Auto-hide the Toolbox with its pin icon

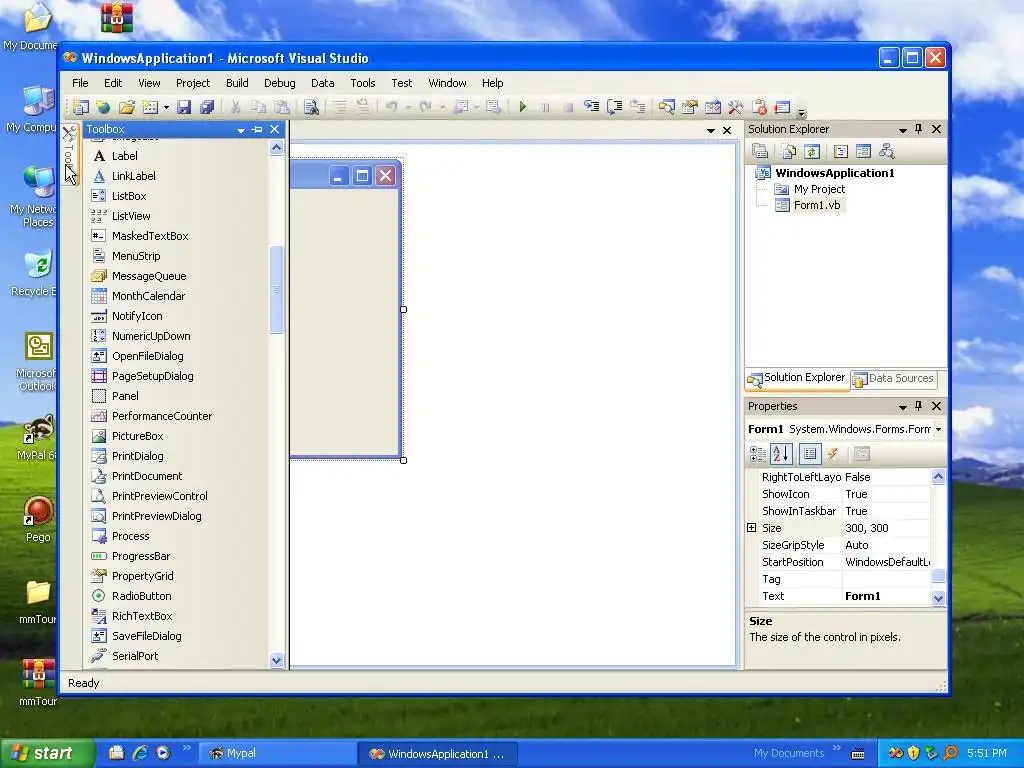click(257, 129)
